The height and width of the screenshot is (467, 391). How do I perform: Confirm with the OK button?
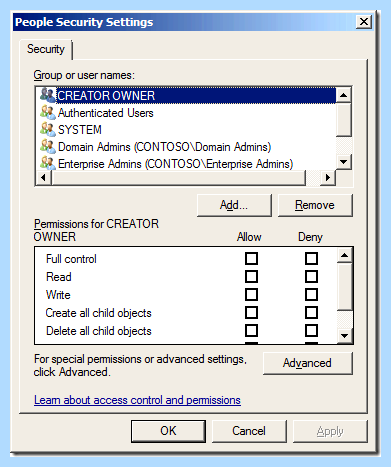click(168, 431)
